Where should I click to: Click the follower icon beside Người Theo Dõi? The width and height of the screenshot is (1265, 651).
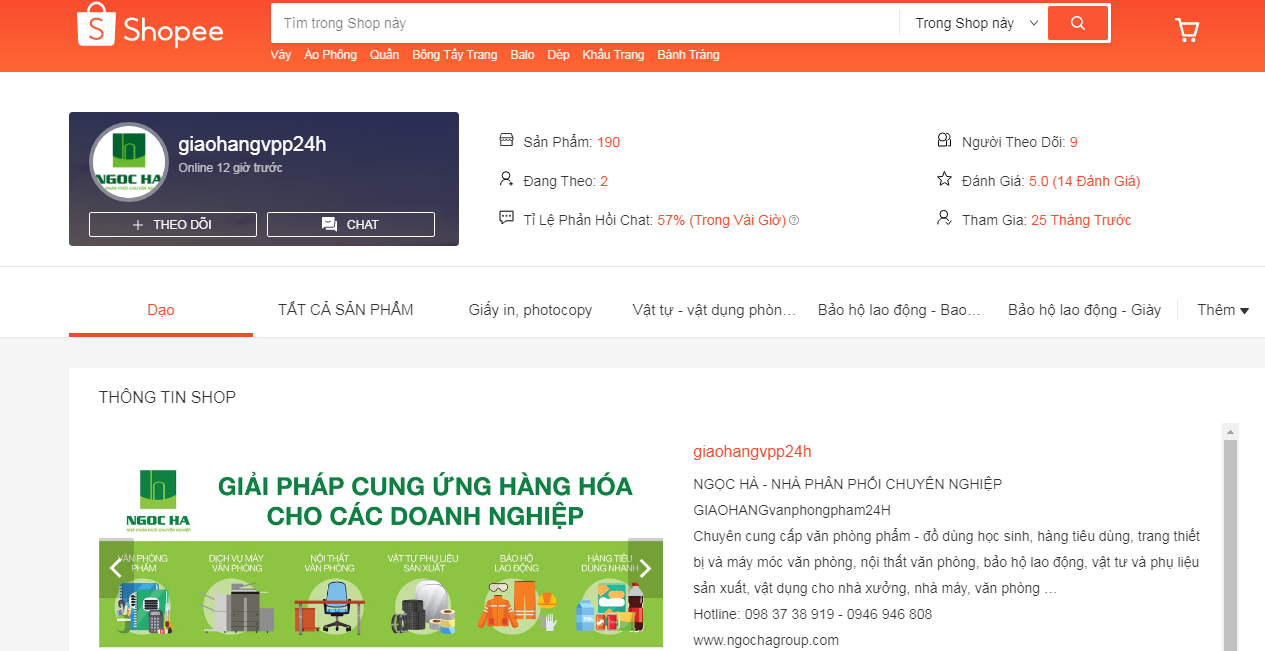point(944,140)
